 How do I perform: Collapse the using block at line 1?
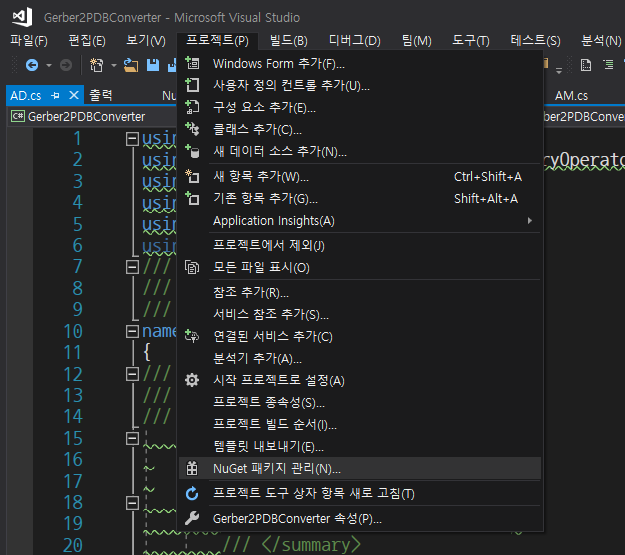[132, 139]
